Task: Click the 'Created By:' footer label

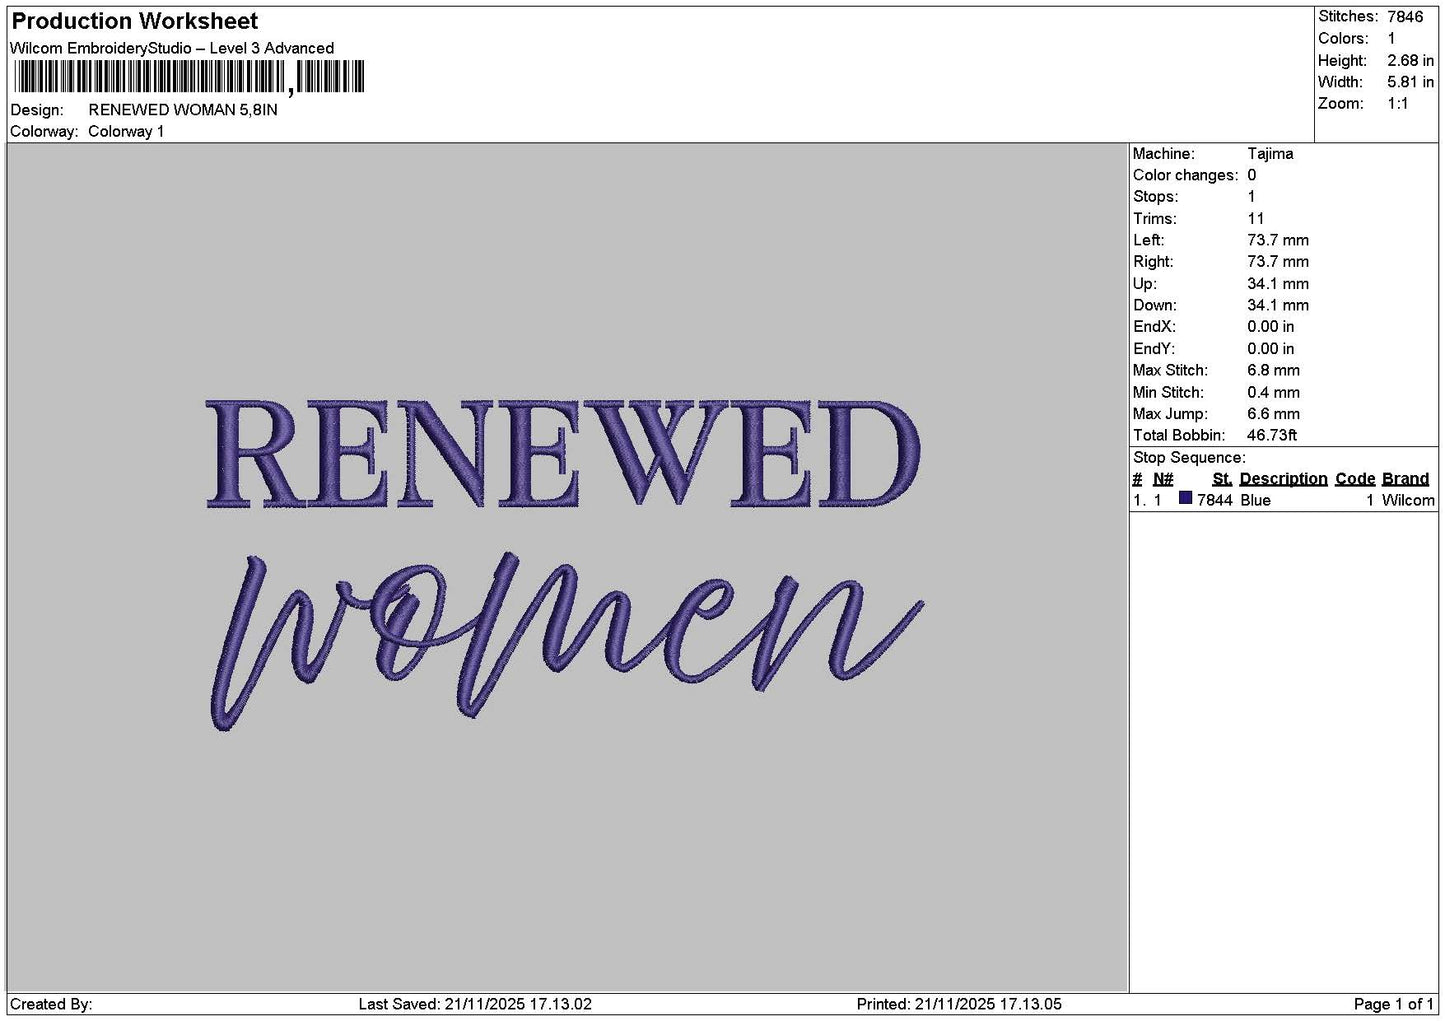Action: coord(51,1005)
